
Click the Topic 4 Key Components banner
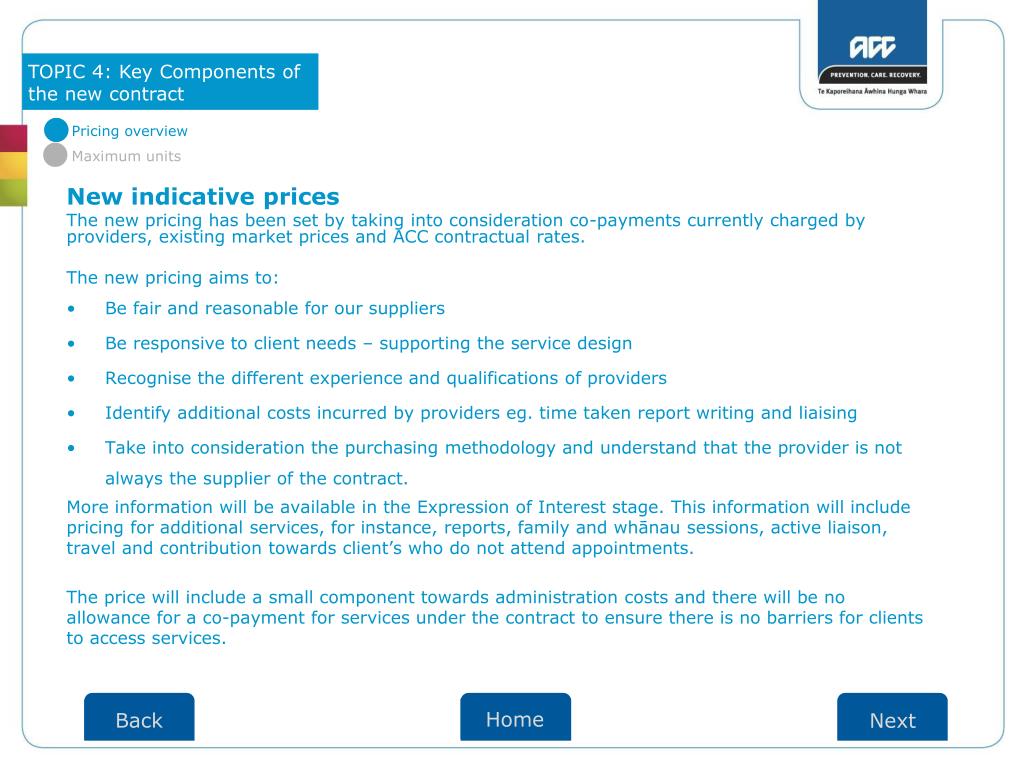coord(170,82)
